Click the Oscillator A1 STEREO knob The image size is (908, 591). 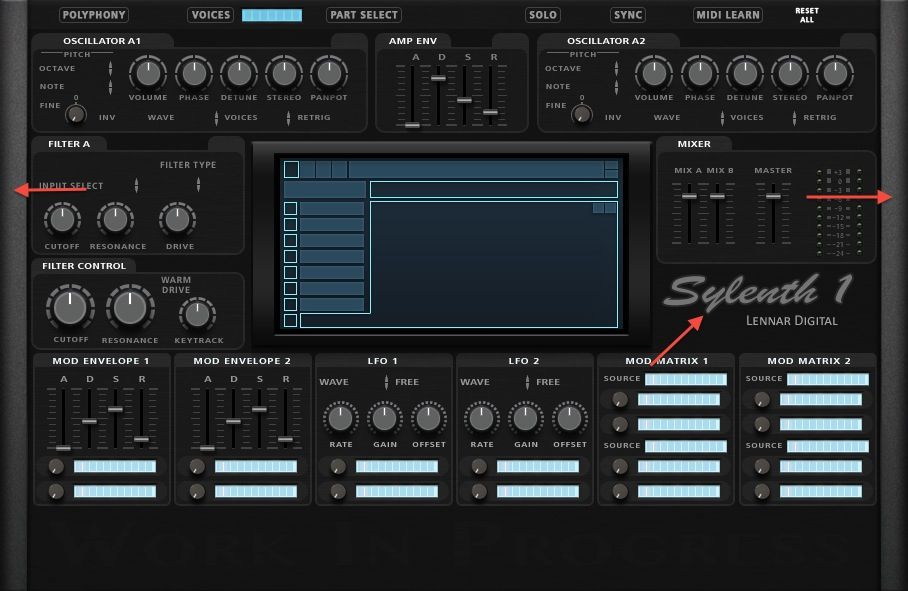(284, 73)
